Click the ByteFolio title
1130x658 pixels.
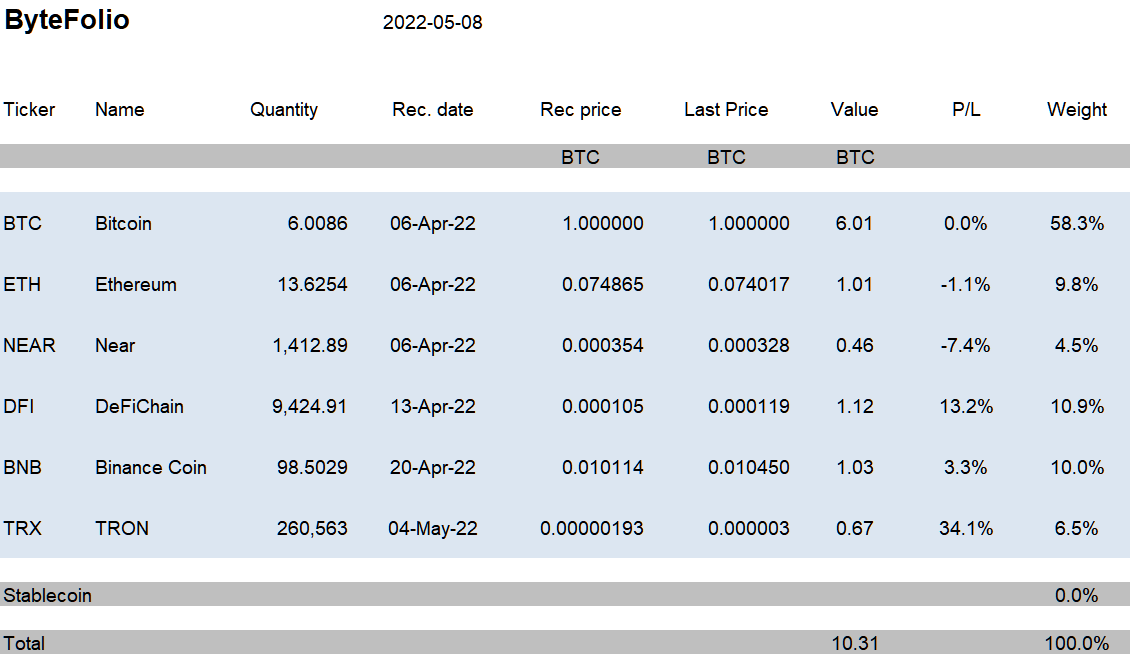(67, 20)
